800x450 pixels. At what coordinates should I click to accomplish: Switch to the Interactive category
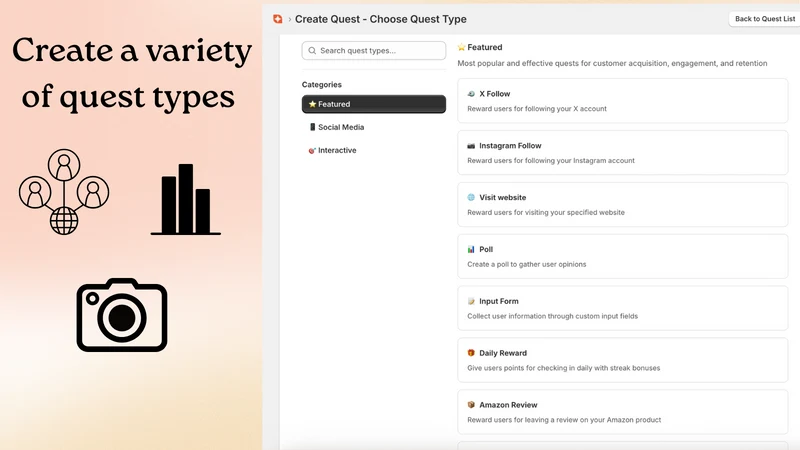tap(373, 151)
